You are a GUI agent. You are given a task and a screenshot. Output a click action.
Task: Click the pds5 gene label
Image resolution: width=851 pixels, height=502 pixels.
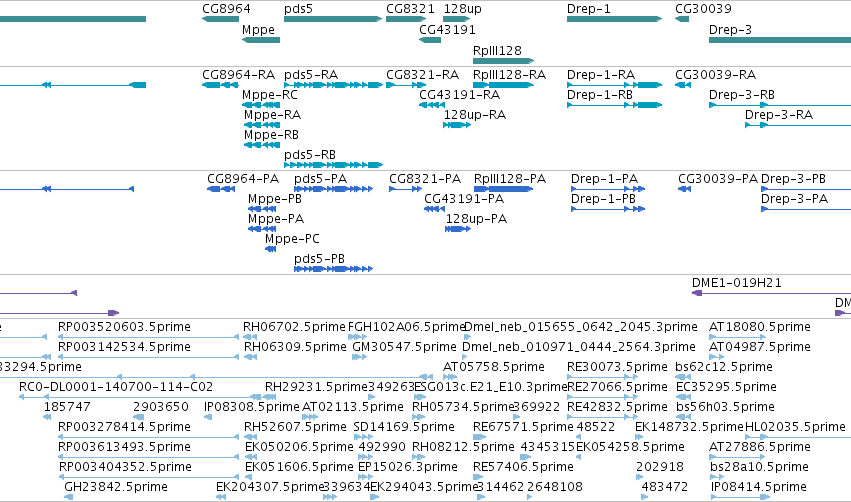pyautogui.click(x=298, y=9)
